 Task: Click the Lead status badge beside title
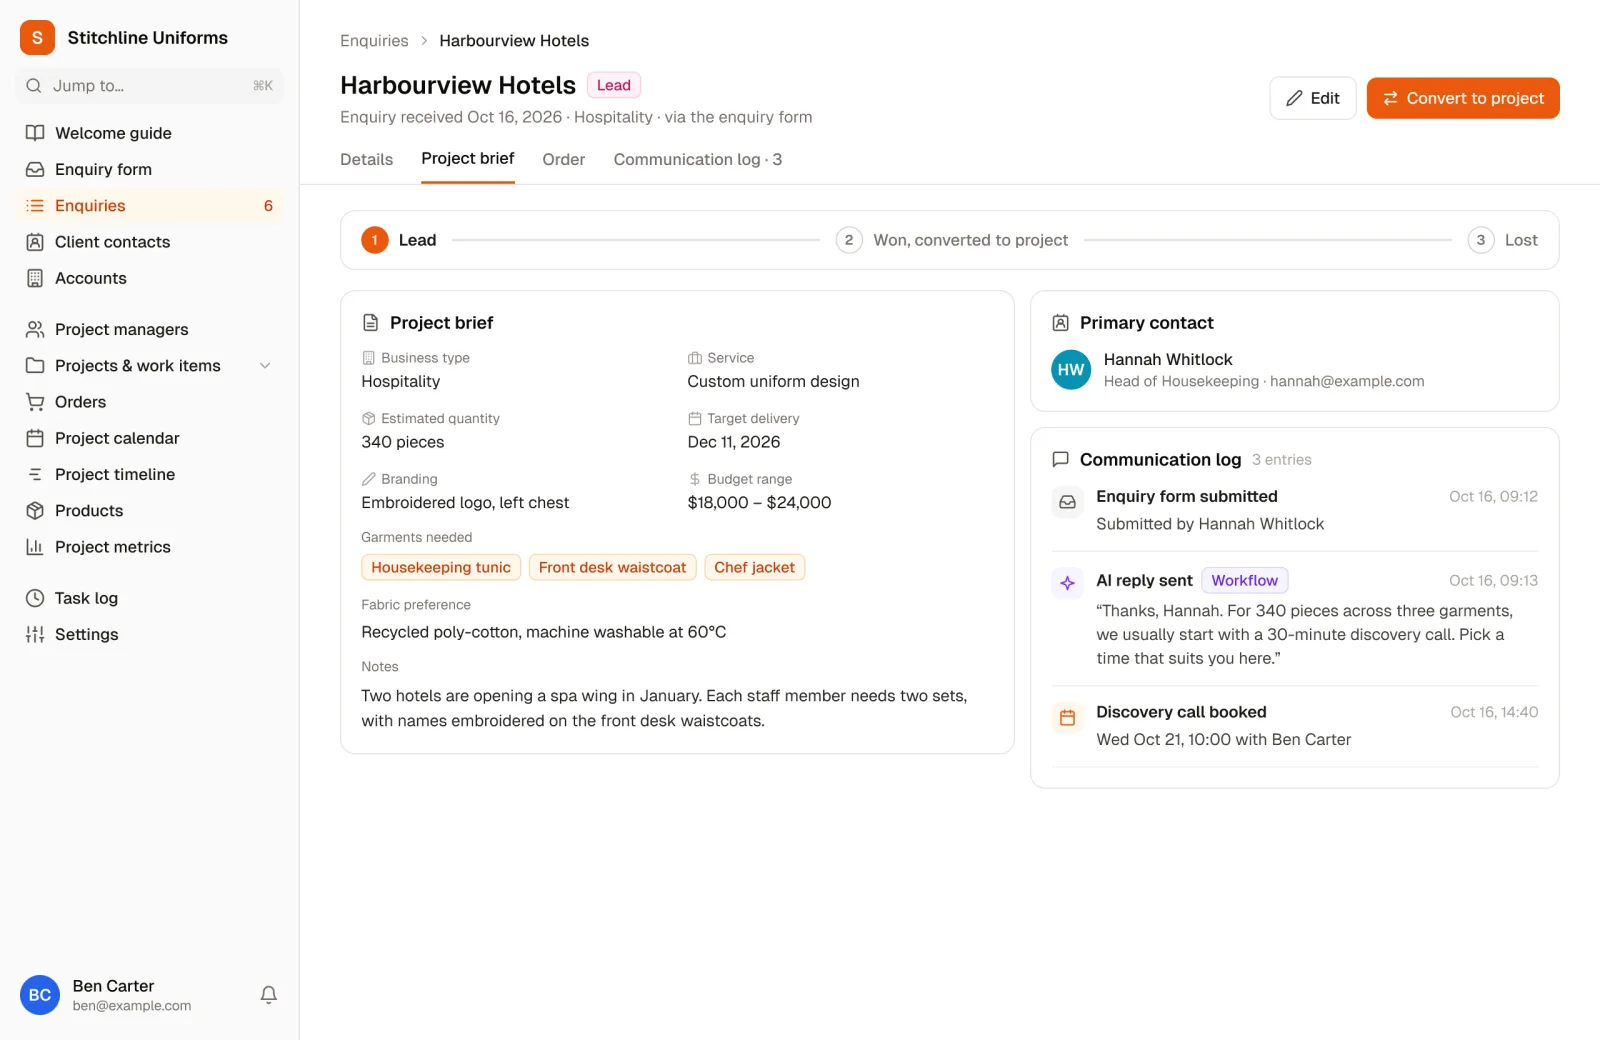coord(614,85)
